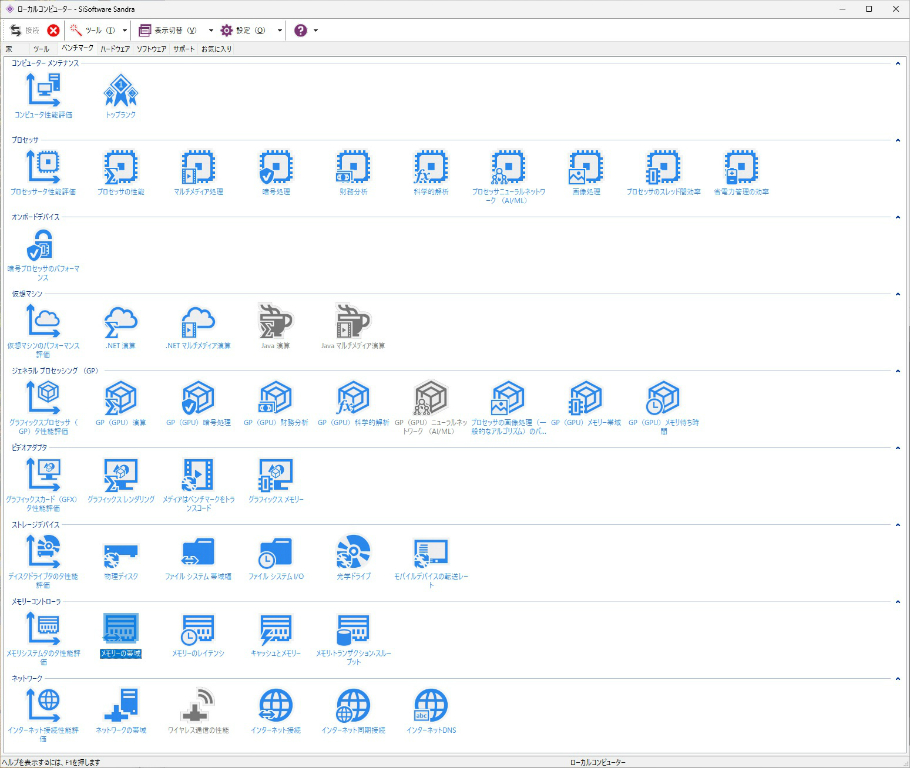Open the コンピュータ性能評価 benchmark icon
910x768 pixels.
point(44,96)
